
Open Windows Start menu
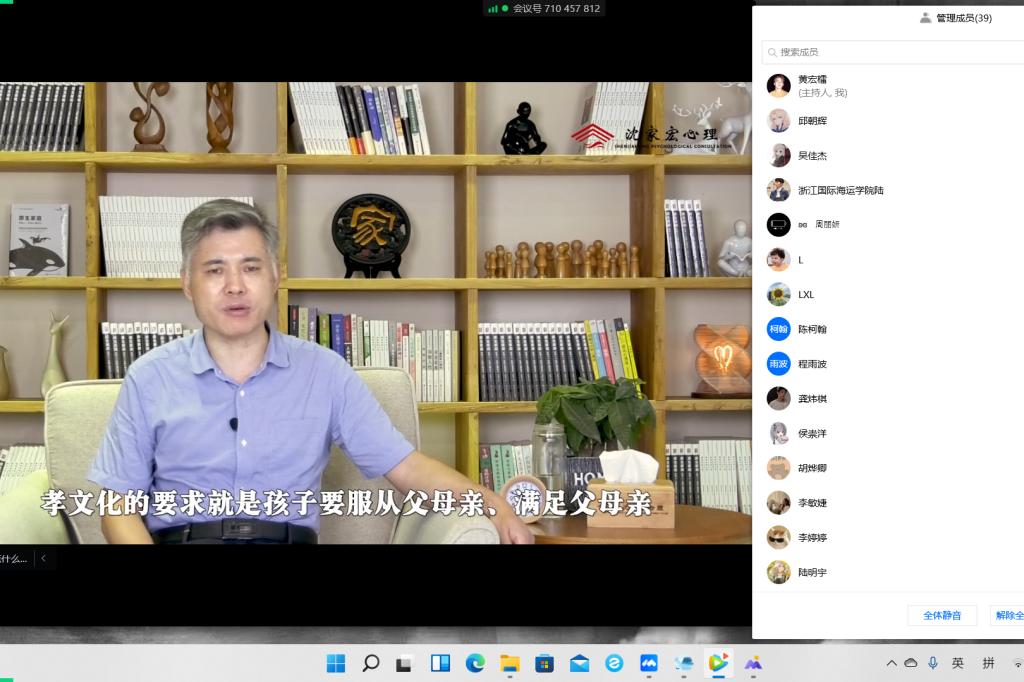(336, 663)
